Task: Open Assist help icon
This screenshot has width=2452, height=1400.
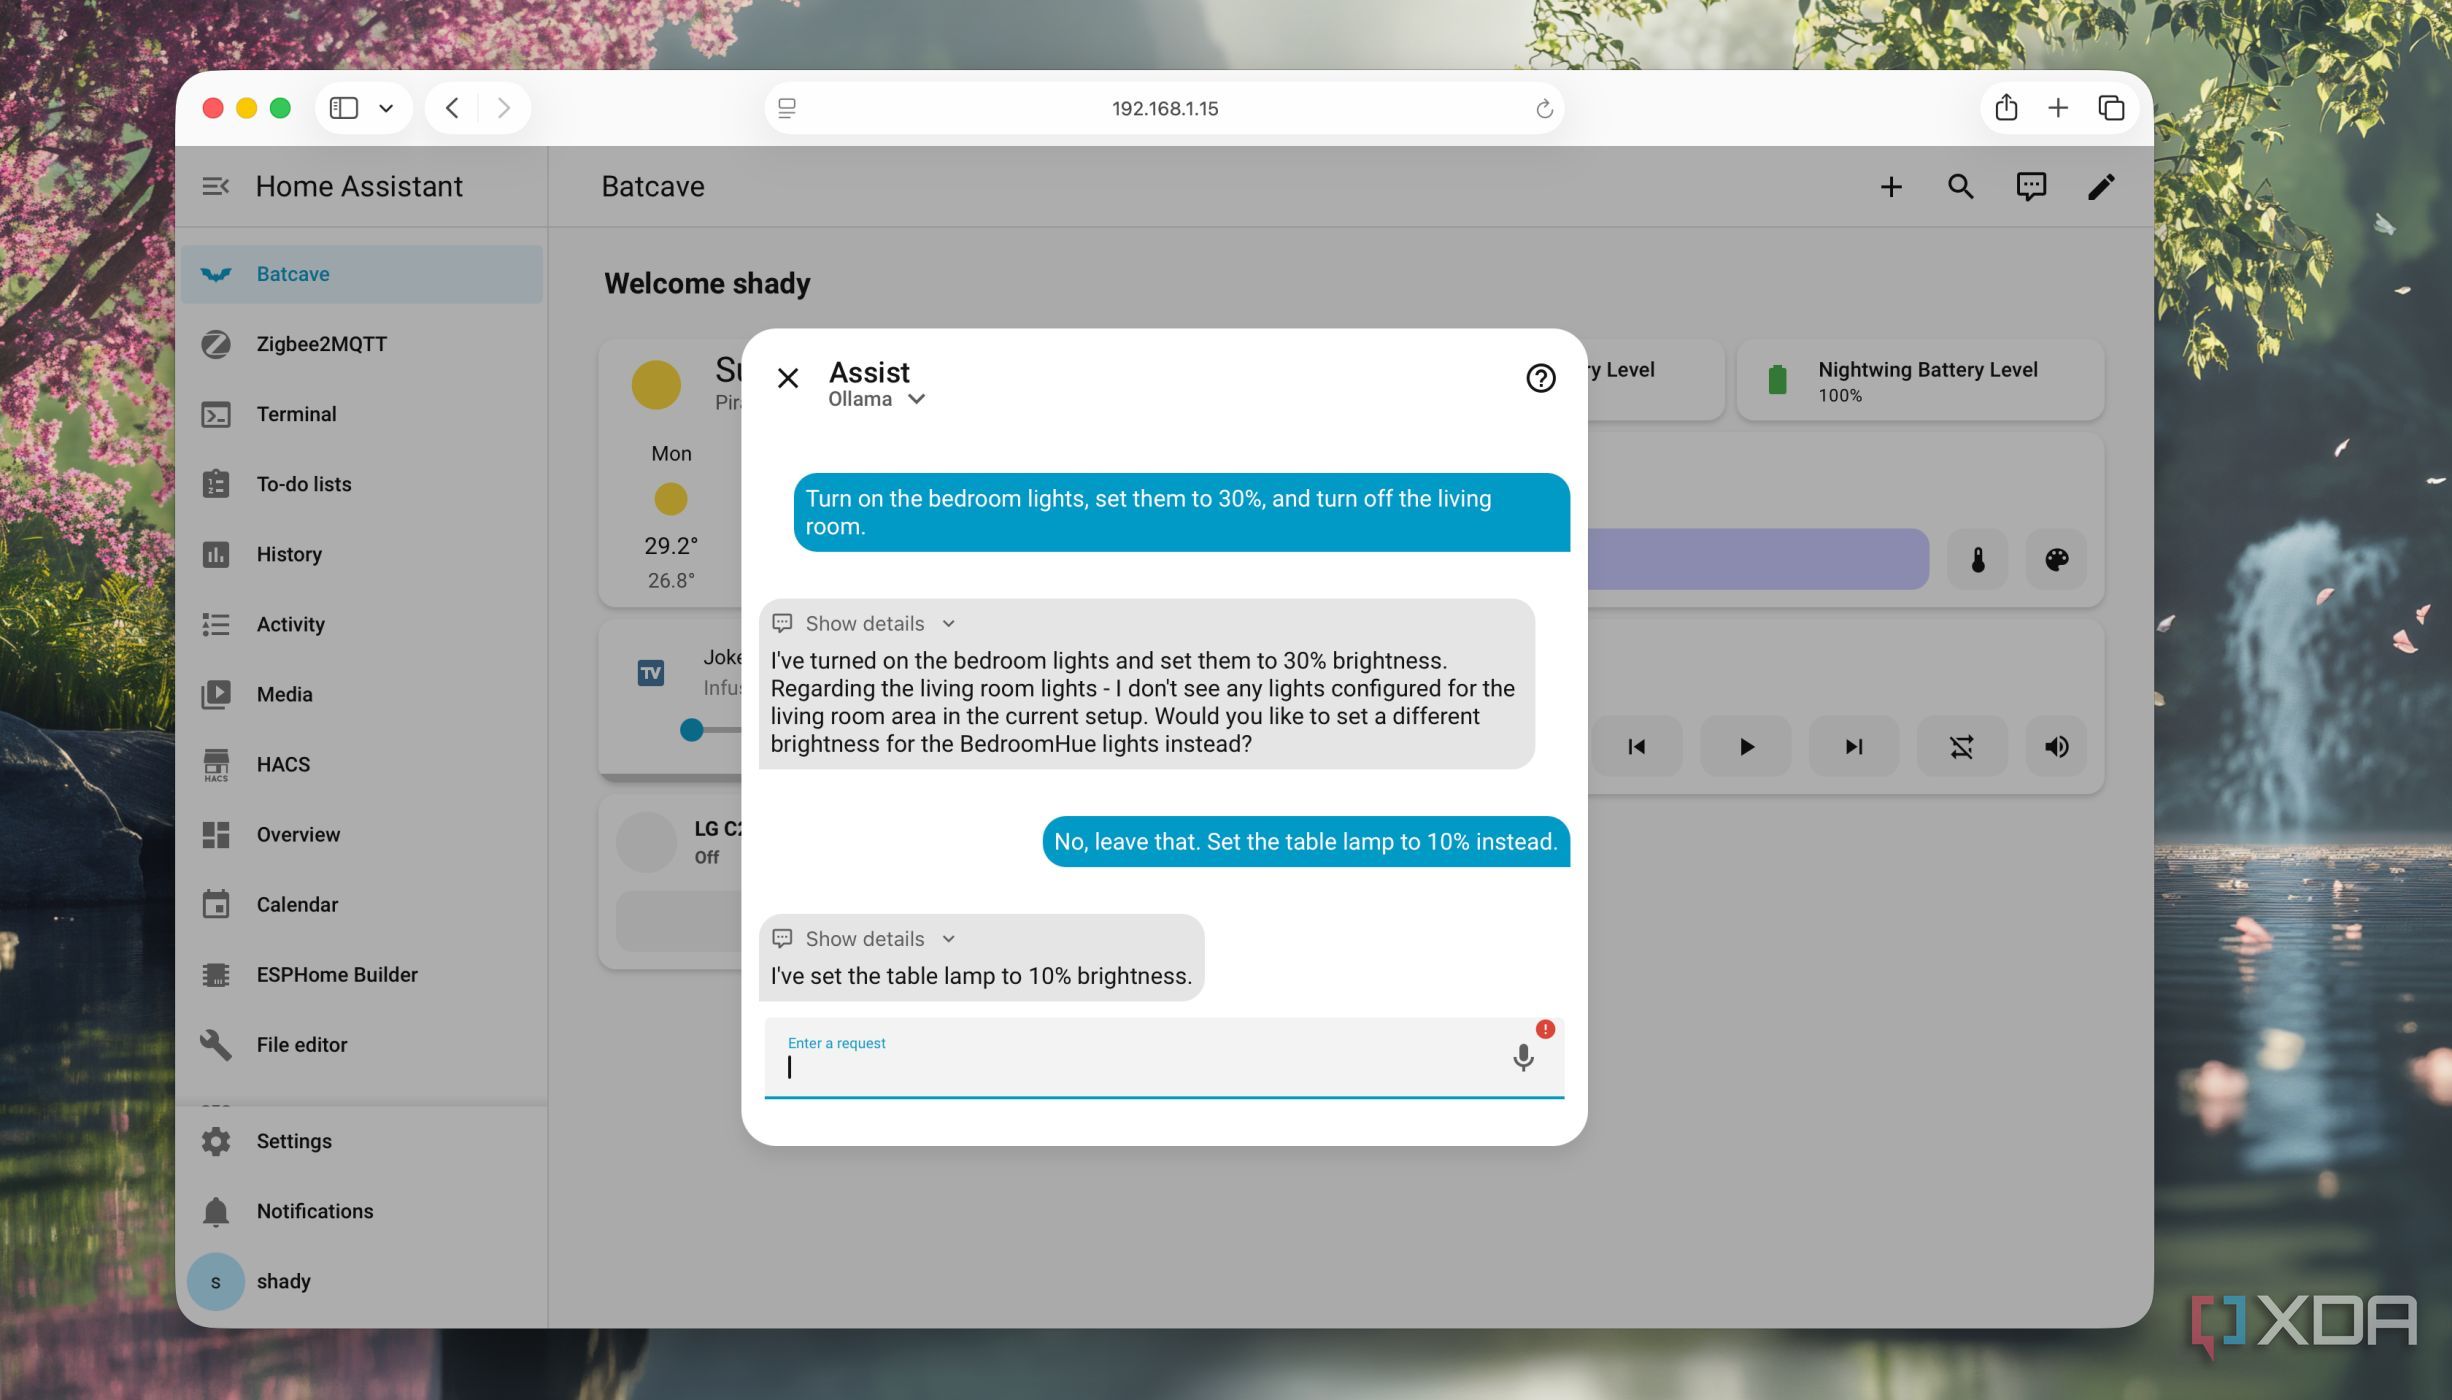Action: 1540,378
